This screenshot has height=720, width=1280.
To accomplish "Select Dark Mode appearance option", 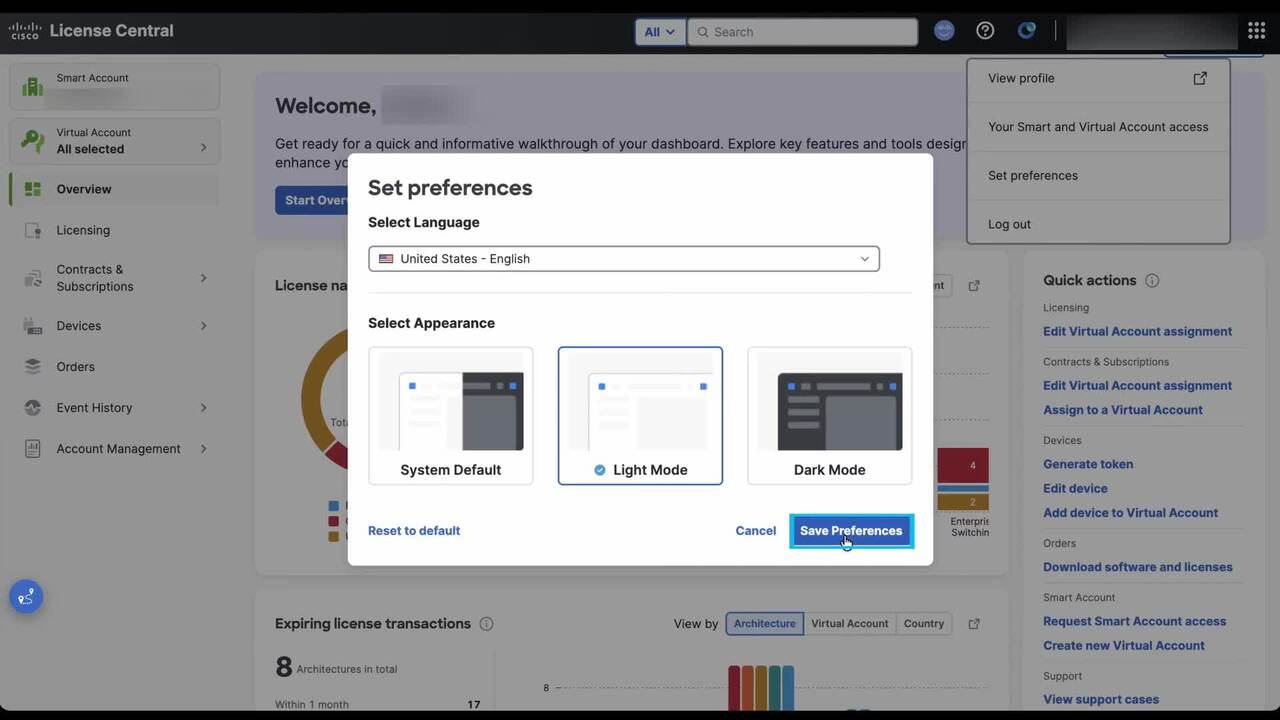I will [829, 416].
